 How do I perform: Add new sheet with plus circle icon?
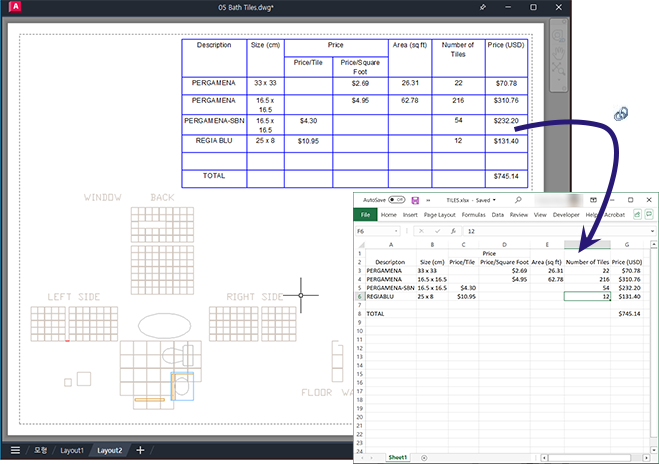point(424,458)
